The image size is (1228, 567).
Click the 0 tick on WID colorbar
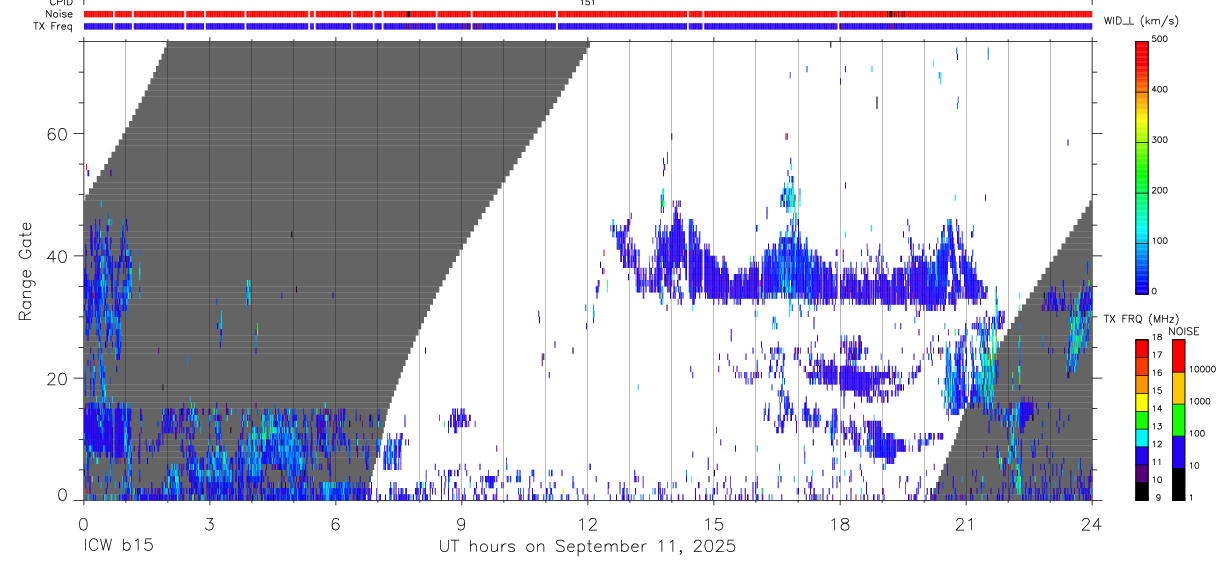coord(1155,291)
